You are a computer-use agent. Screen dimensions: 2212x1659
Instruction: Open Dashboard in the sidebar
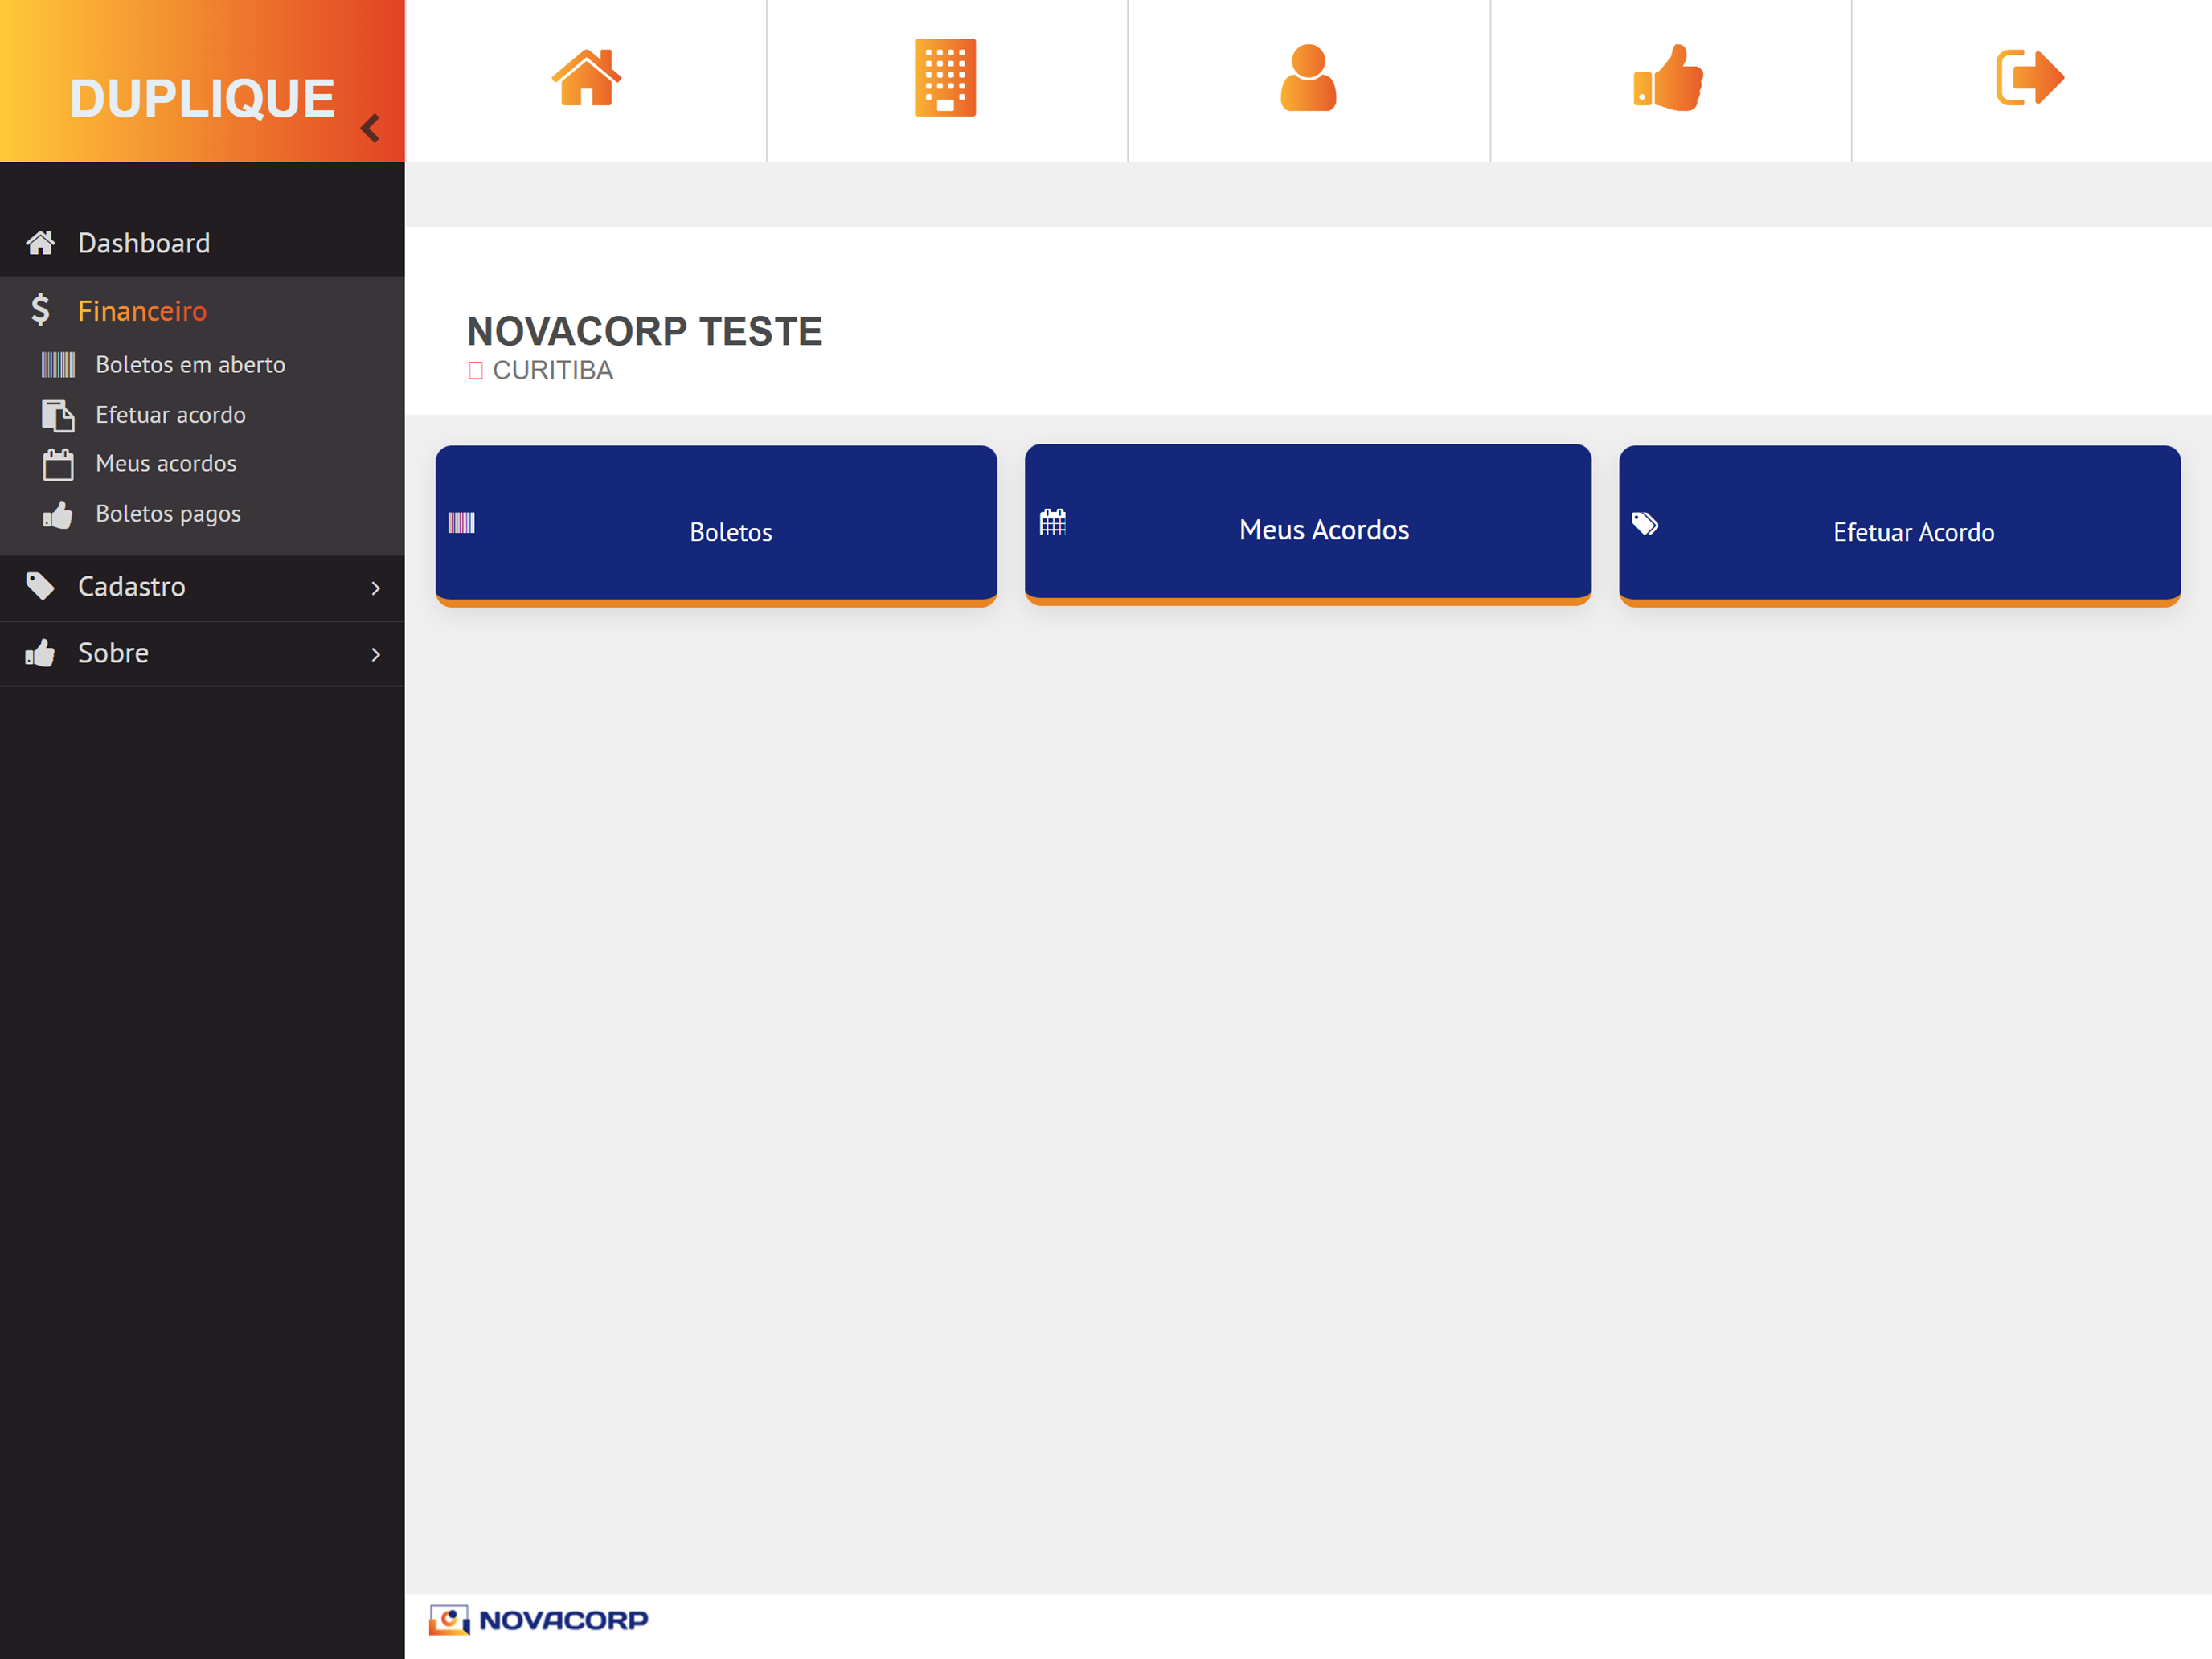(x=202, y=243)
